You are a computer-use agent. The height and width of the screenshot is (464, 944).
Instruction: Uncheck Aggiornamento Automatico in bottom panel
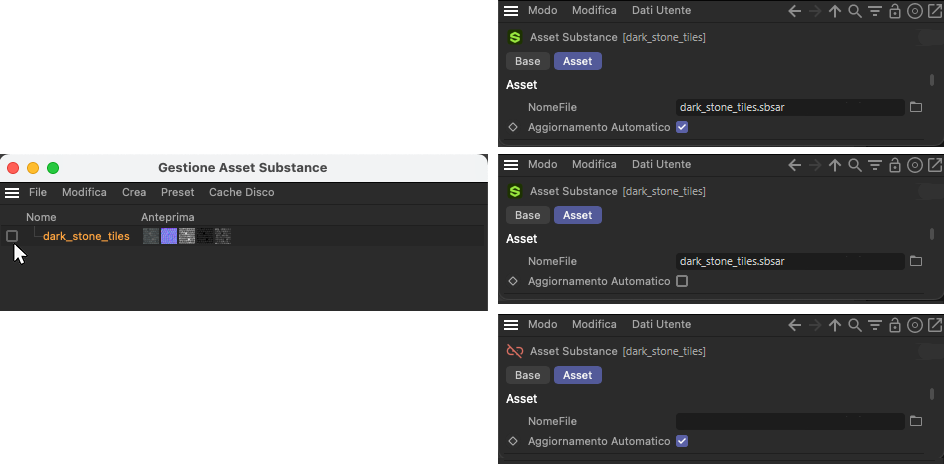[x=682, y=441]
